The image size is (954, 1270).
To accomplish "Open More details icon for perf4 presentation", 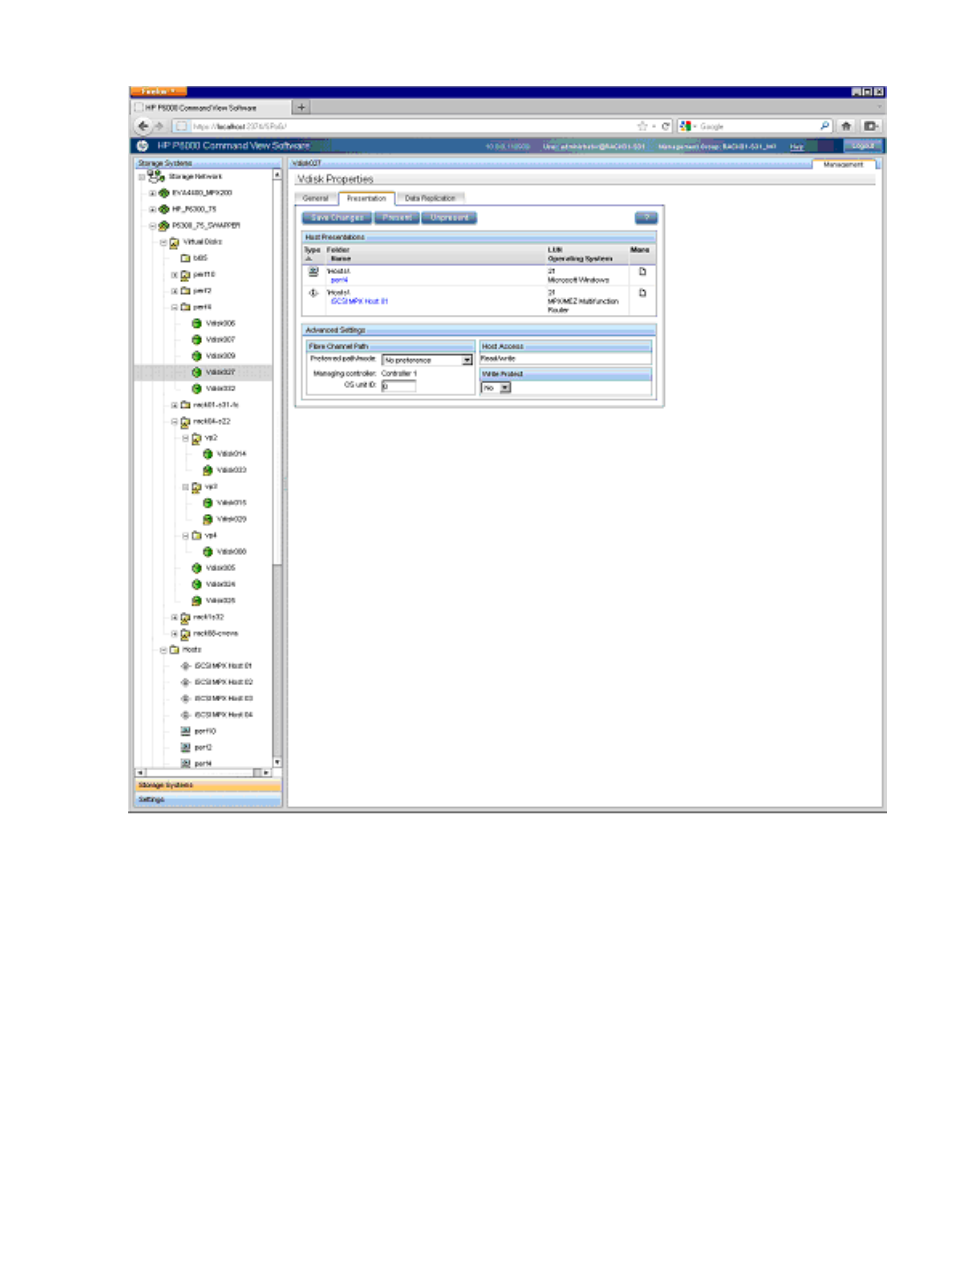I will coord(642,272).
